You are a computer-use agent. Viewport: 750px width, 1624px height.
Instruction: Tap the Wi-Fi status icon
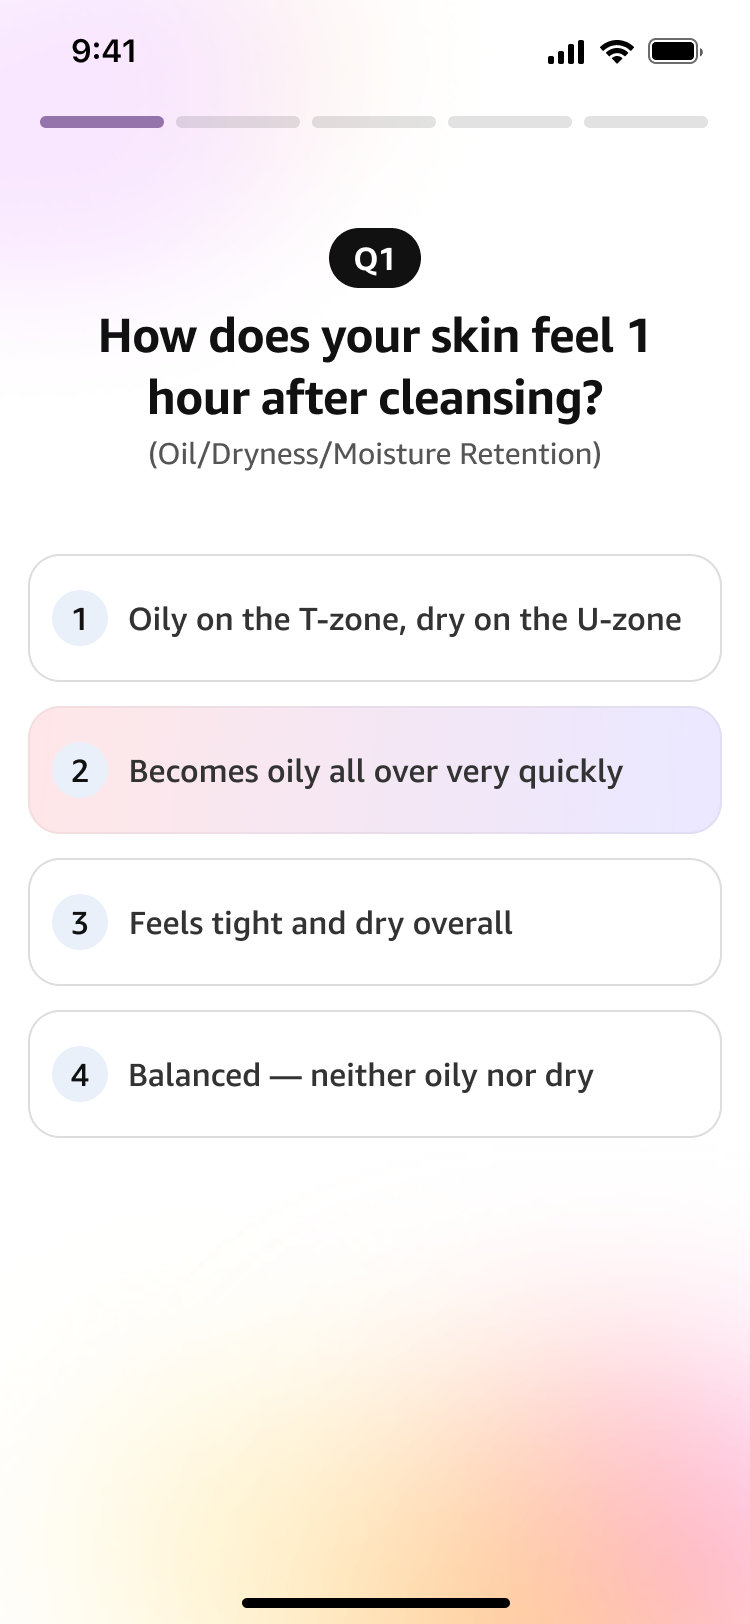[617, 51]
